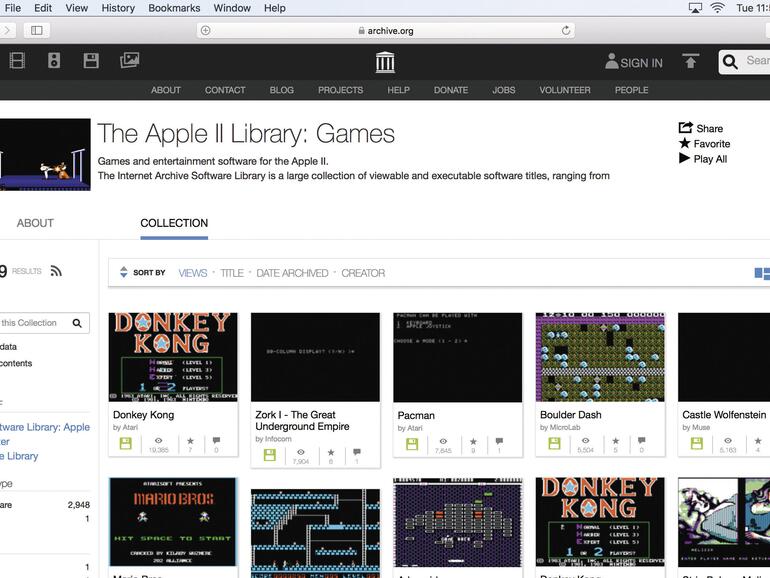Open the Bookmarks menu
Image resolution: width=770 pixels, height=578 pixels.
(174, 8)
